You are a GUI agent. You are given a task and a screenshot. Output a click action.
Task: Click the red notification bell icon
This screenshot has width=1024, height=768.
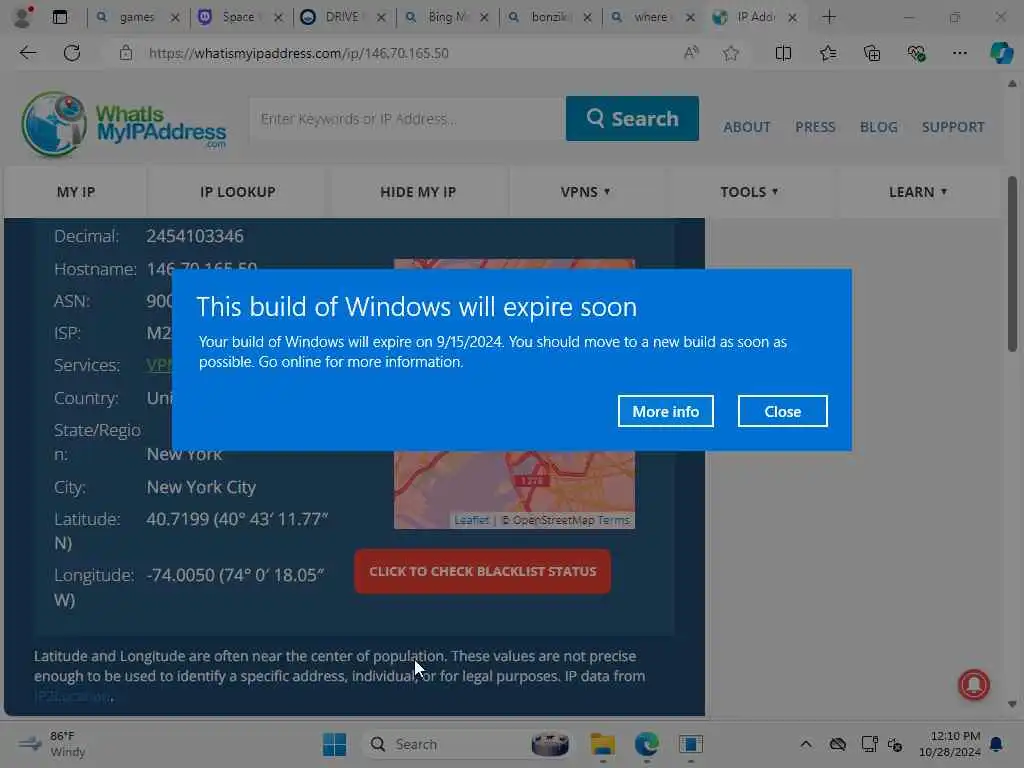click(x=973, y=684)
